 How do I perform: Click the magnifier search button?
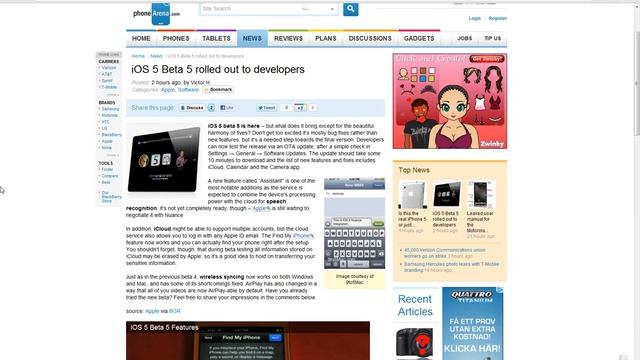click(x=351, y=9)
